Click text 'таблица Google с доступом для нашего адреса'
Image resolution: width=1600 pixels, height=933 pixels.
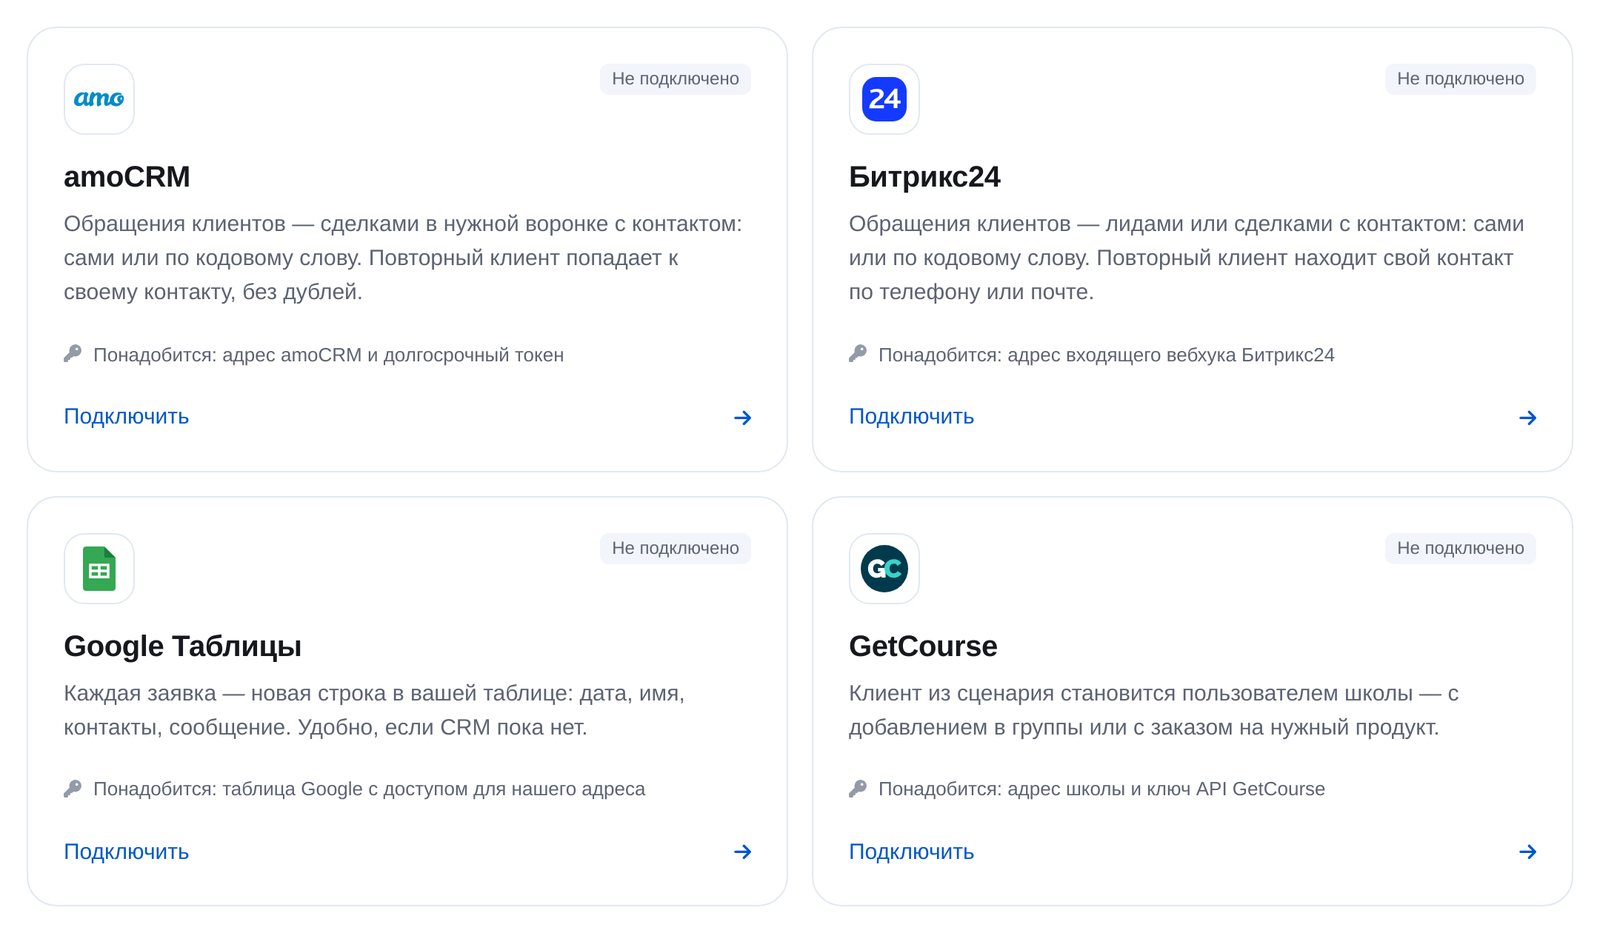point(434,789)
